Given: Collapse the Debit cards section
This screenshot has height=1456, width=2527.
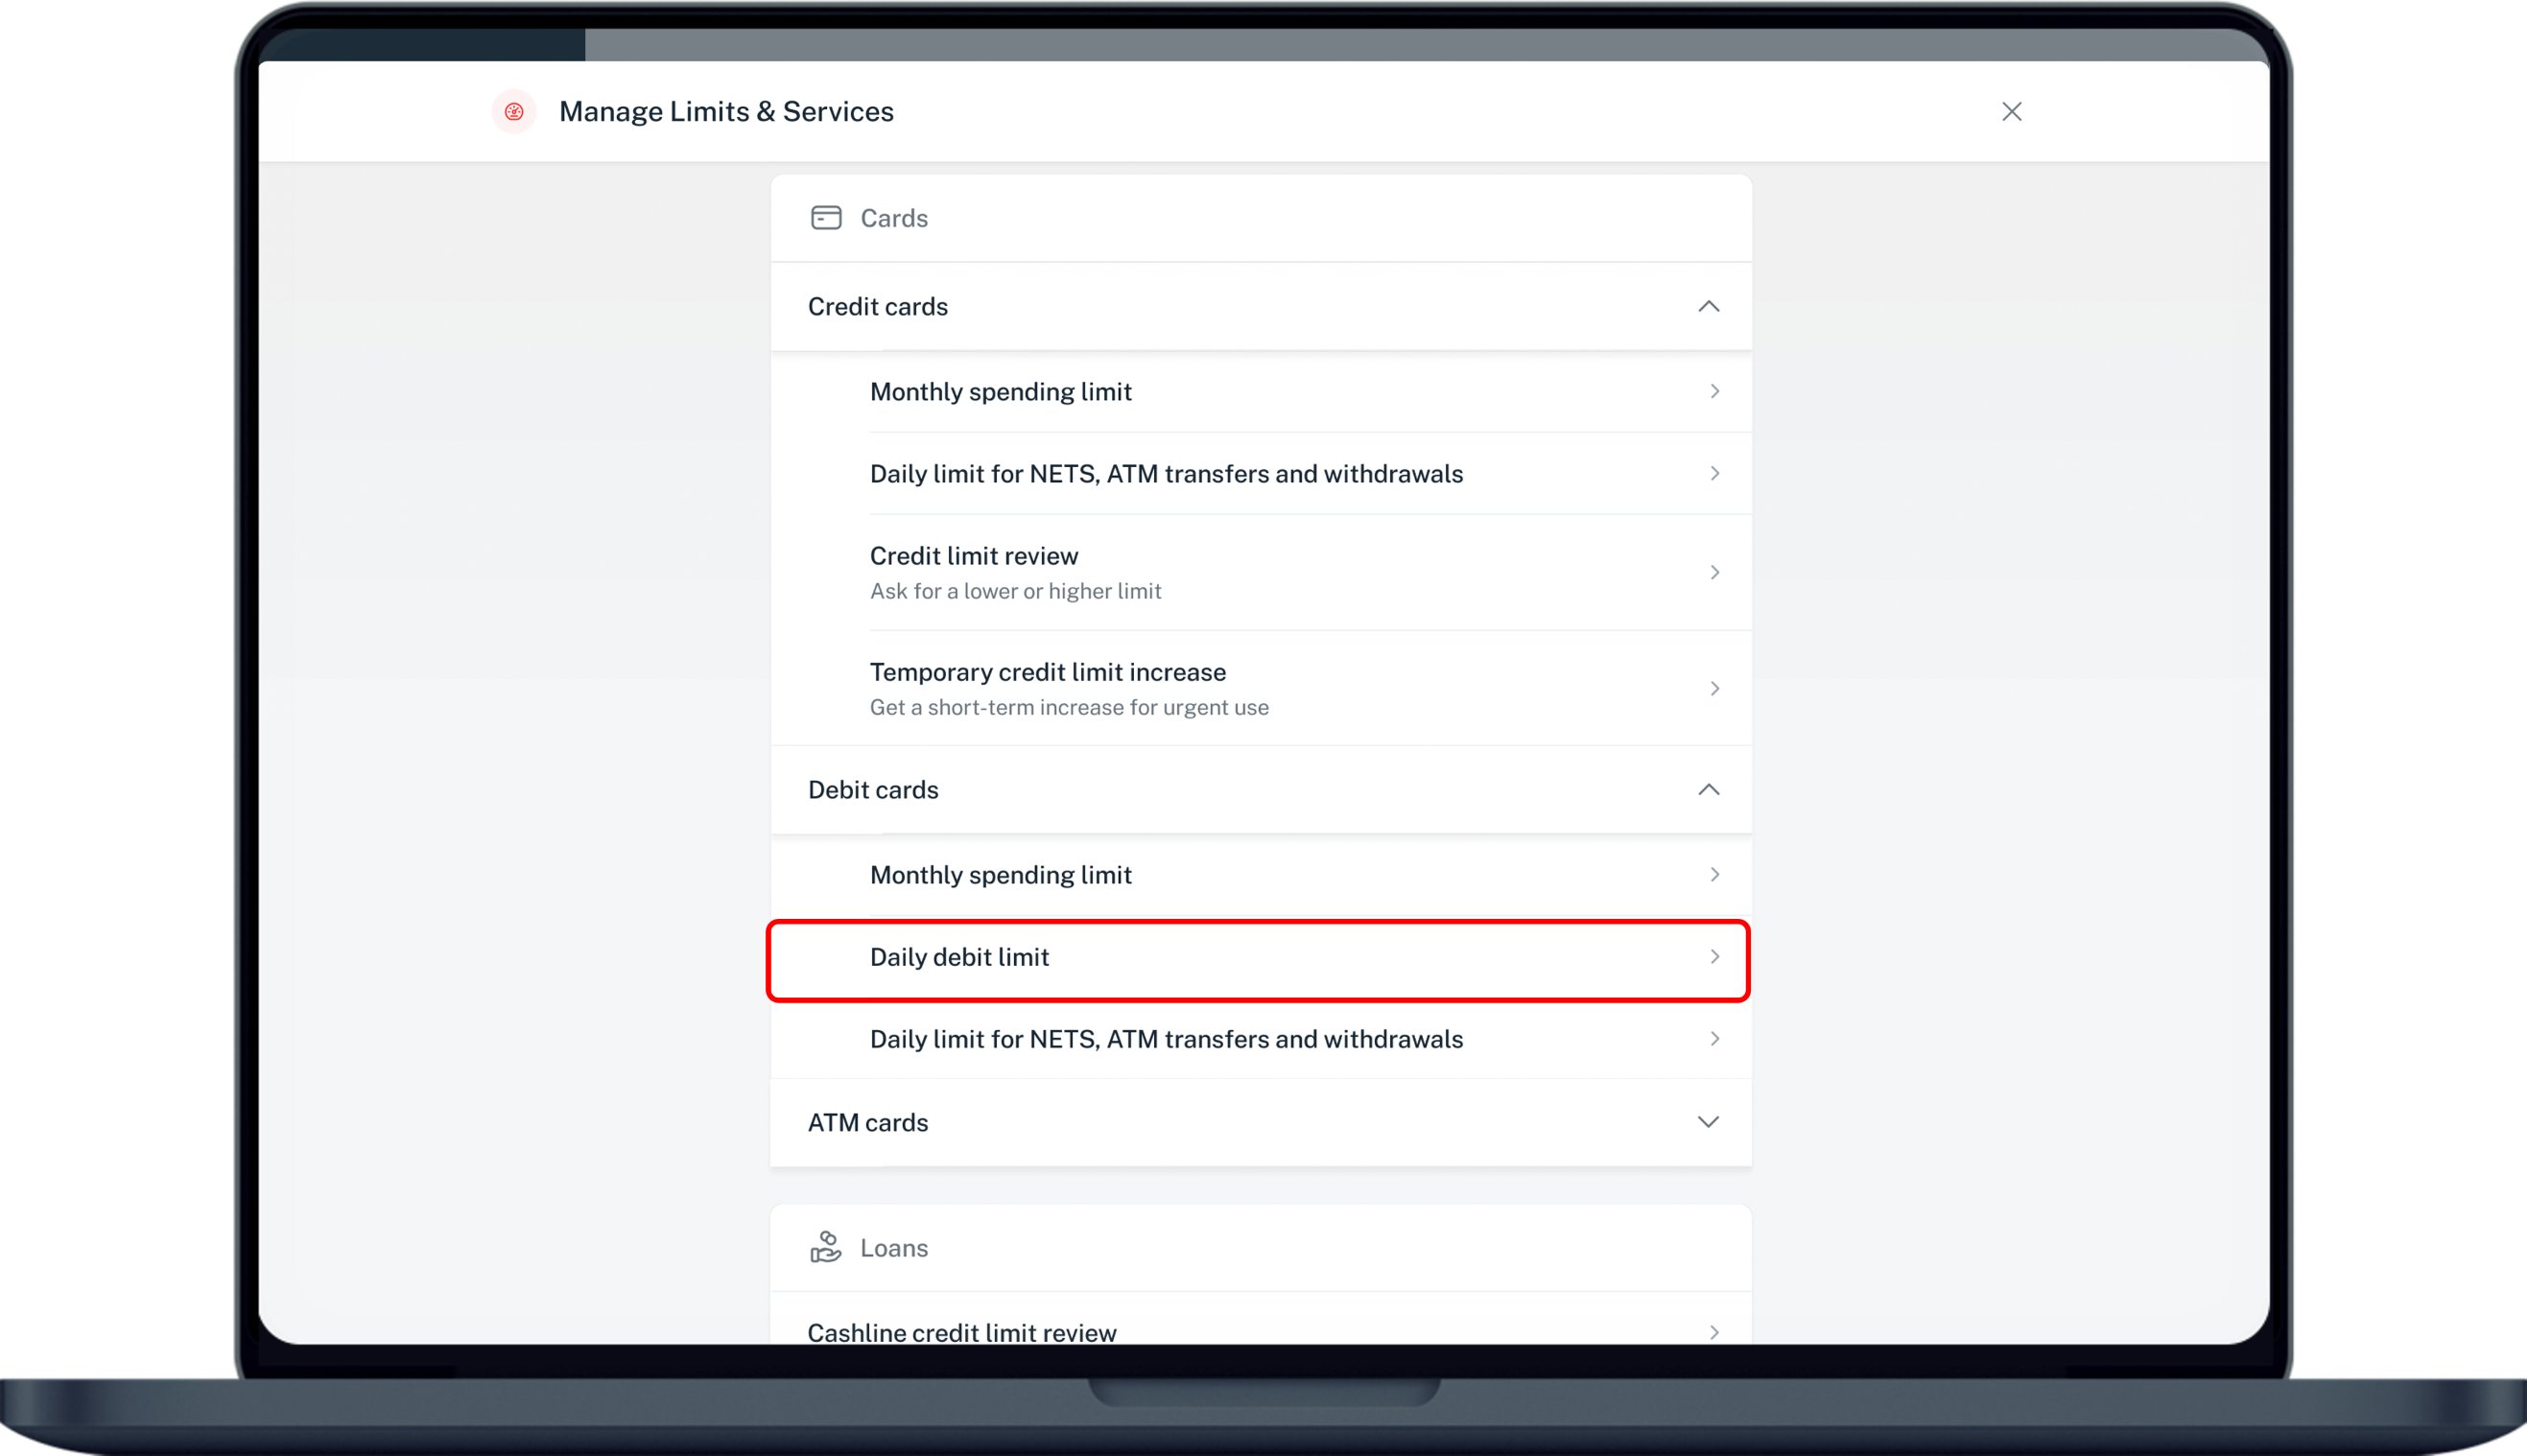Looking at the screenshot, I should coord(1708,790).
